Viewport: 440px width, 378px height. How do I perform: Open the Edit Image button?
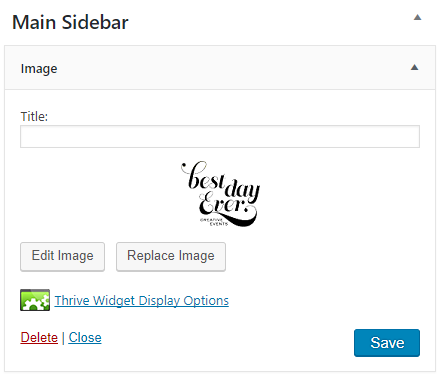(x=63, y=256)
